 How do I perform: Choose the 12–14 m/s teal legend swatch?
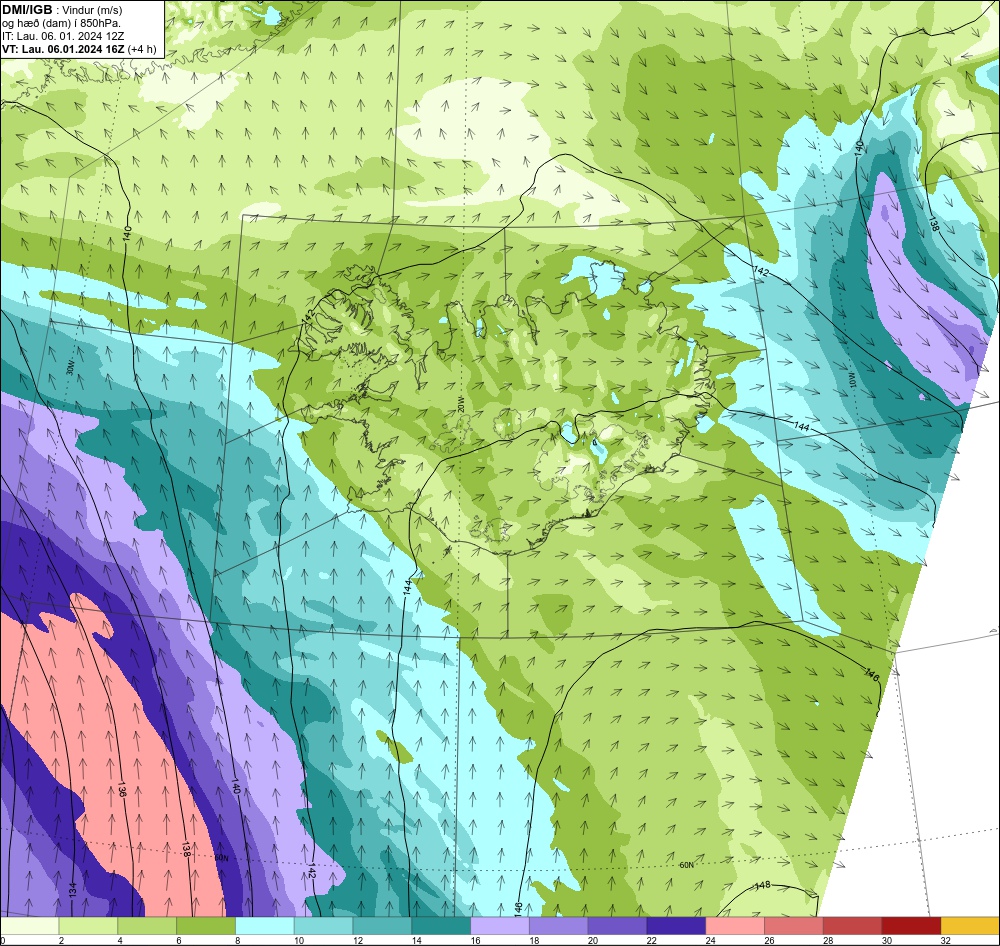point(382,926)
